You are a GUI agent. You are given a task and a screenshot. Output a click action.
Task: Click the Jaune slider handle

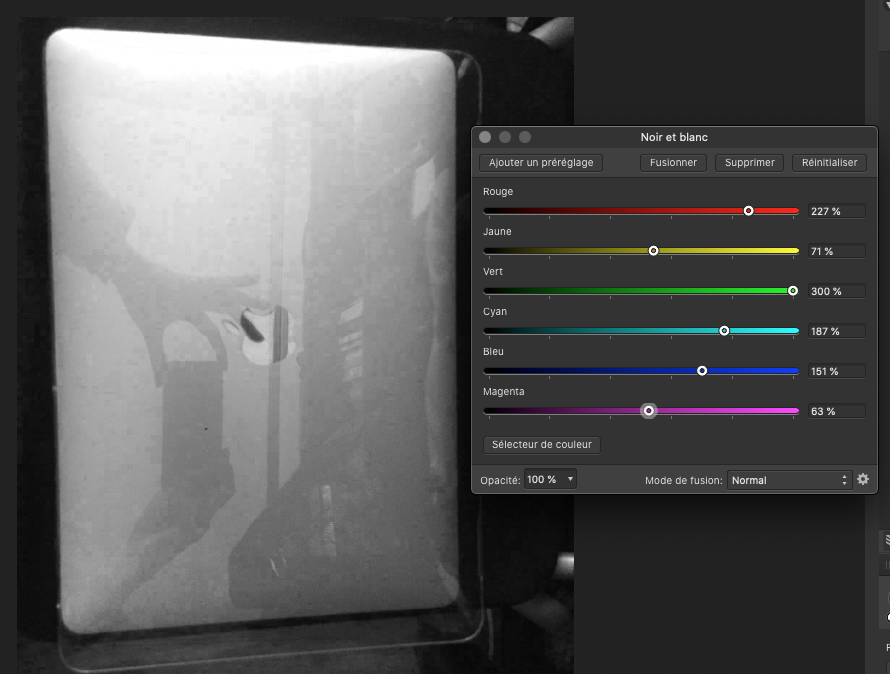point(653,250)
